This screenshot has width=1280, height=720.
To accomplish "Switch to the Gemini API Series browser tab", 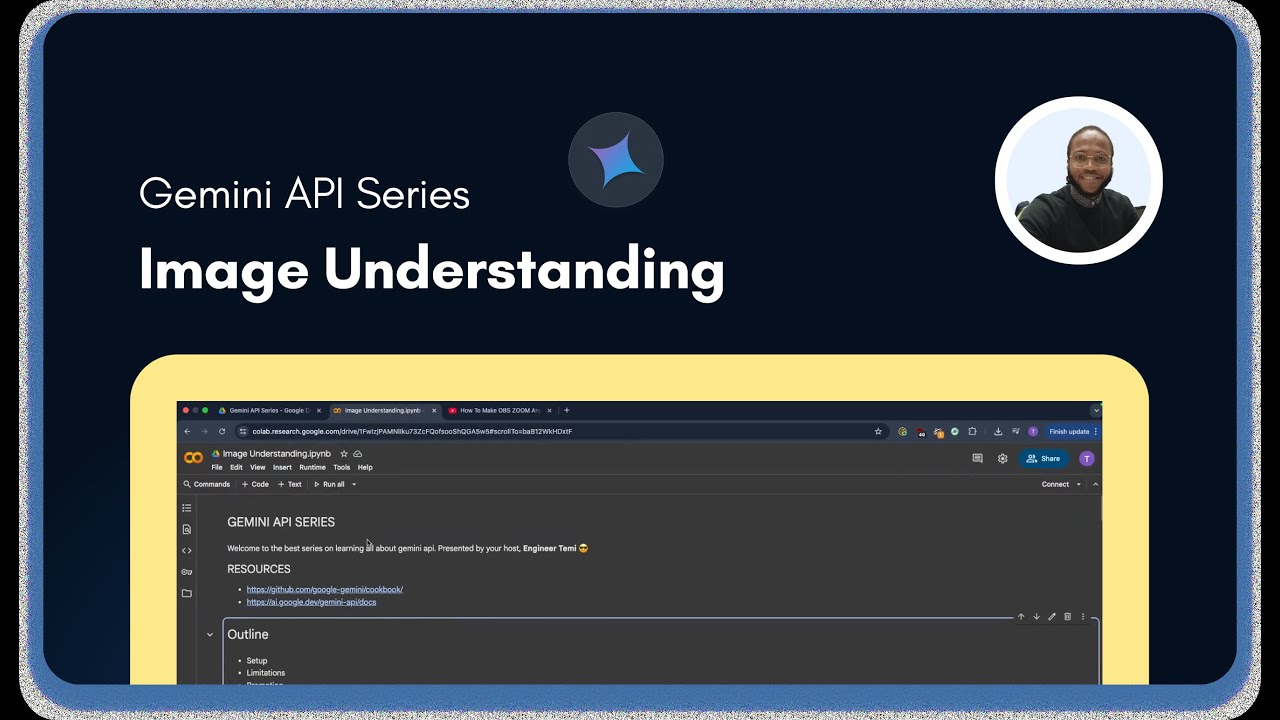I will coord(270,410).
